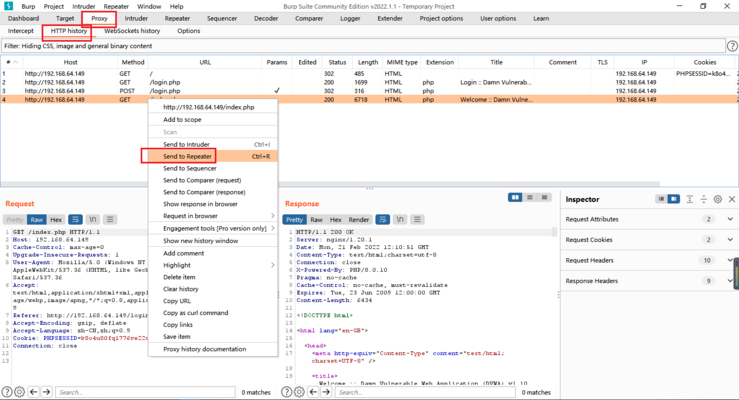
Task: Click filter help icon at right of filter bar
Action: click(732, 46)
